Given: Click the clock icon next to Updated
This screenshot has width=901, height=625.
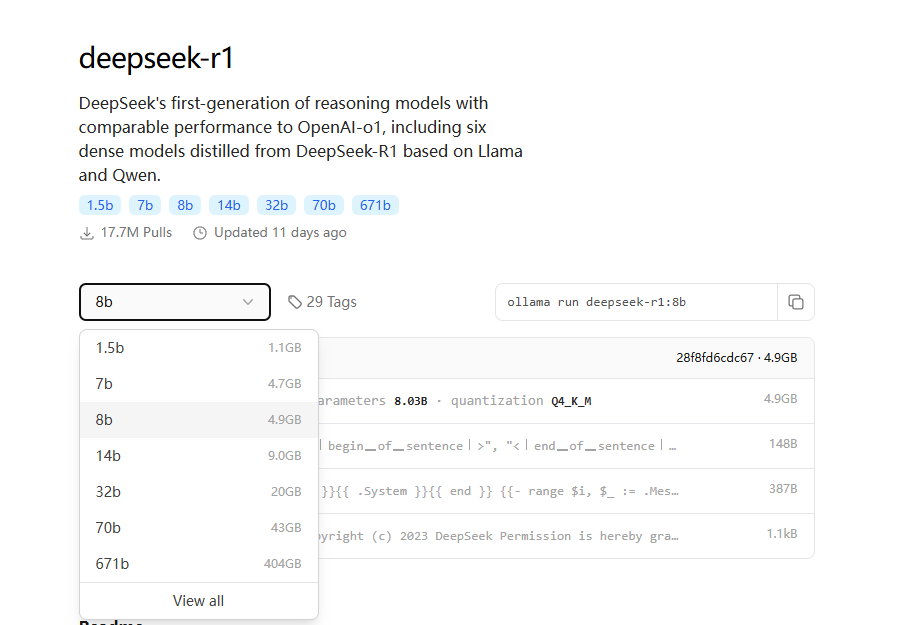Looking at the screenshot, I should click(200, 233).
